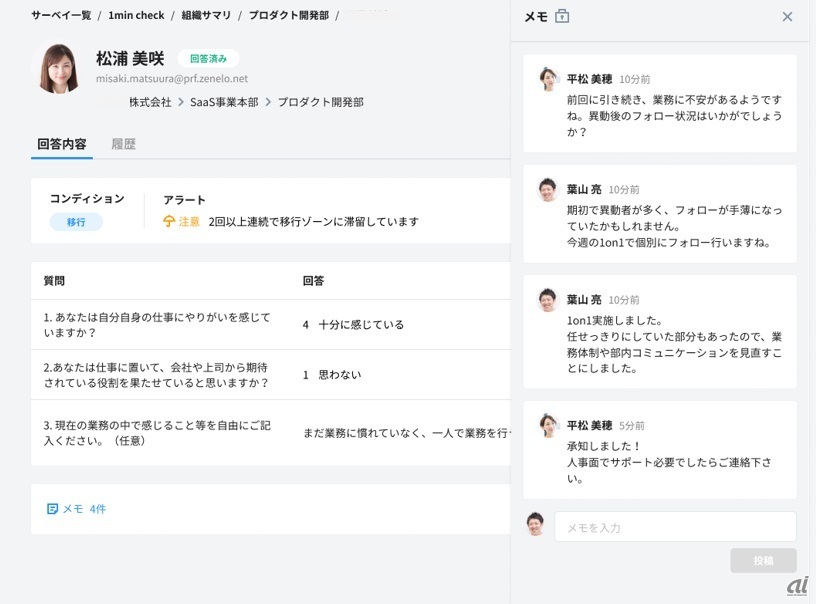The width and height of the screenshot is (816, 604).
Task: Click the memo note icon beside メモ 4件
Action: (x=52, y=509)
